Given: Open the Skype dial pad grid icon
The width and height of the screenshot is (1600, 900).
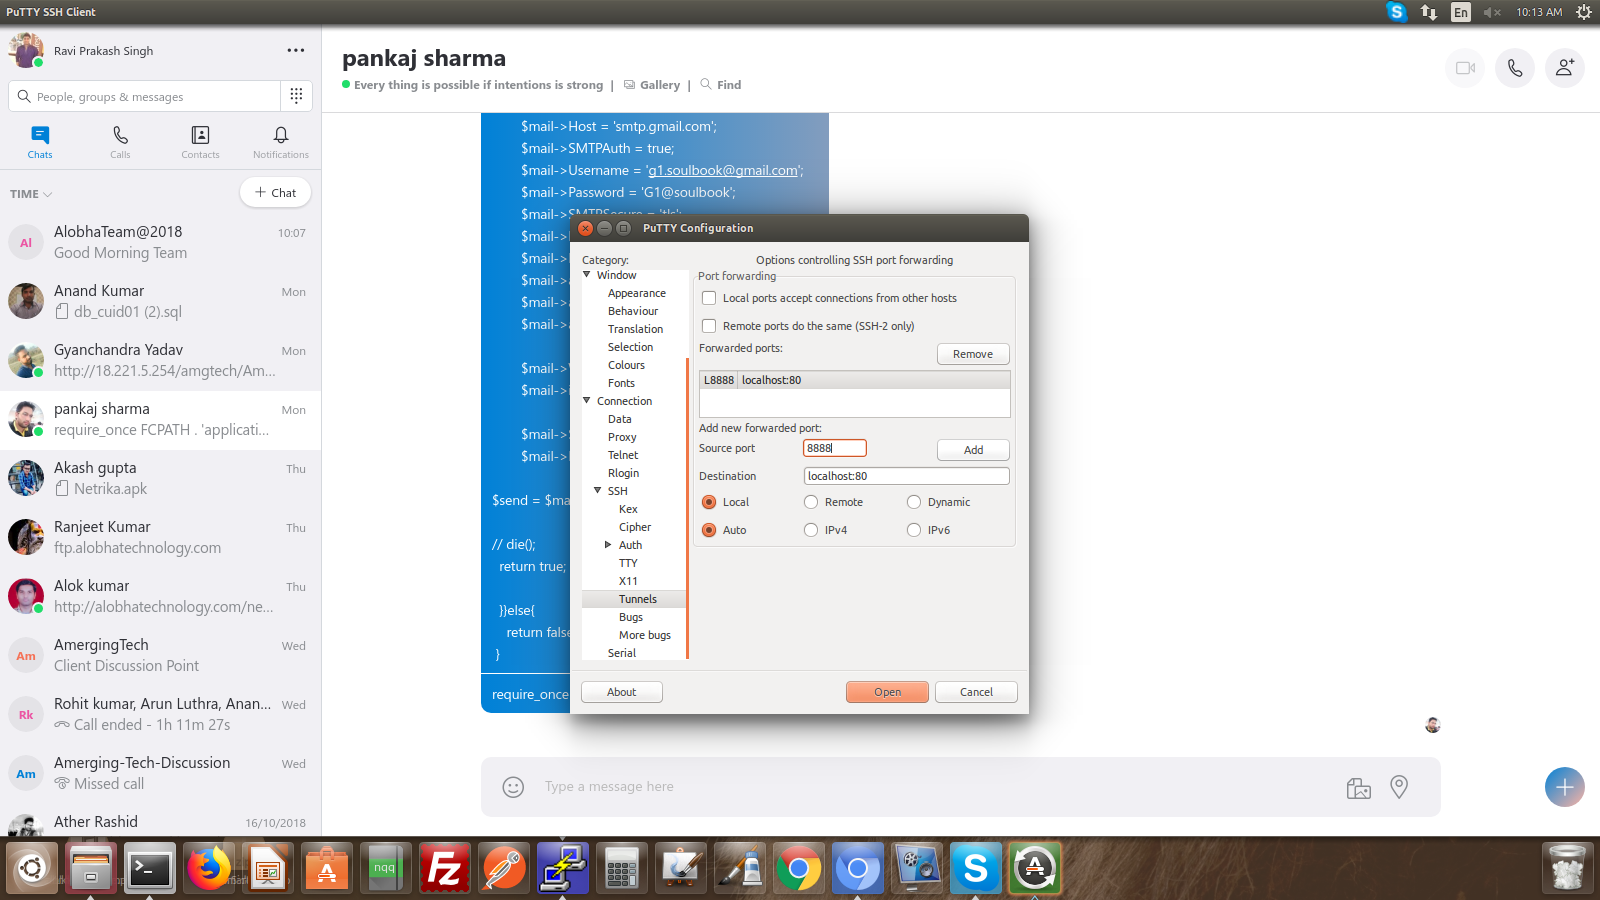Looking at the screenshot, I should (x=296, y=96).
